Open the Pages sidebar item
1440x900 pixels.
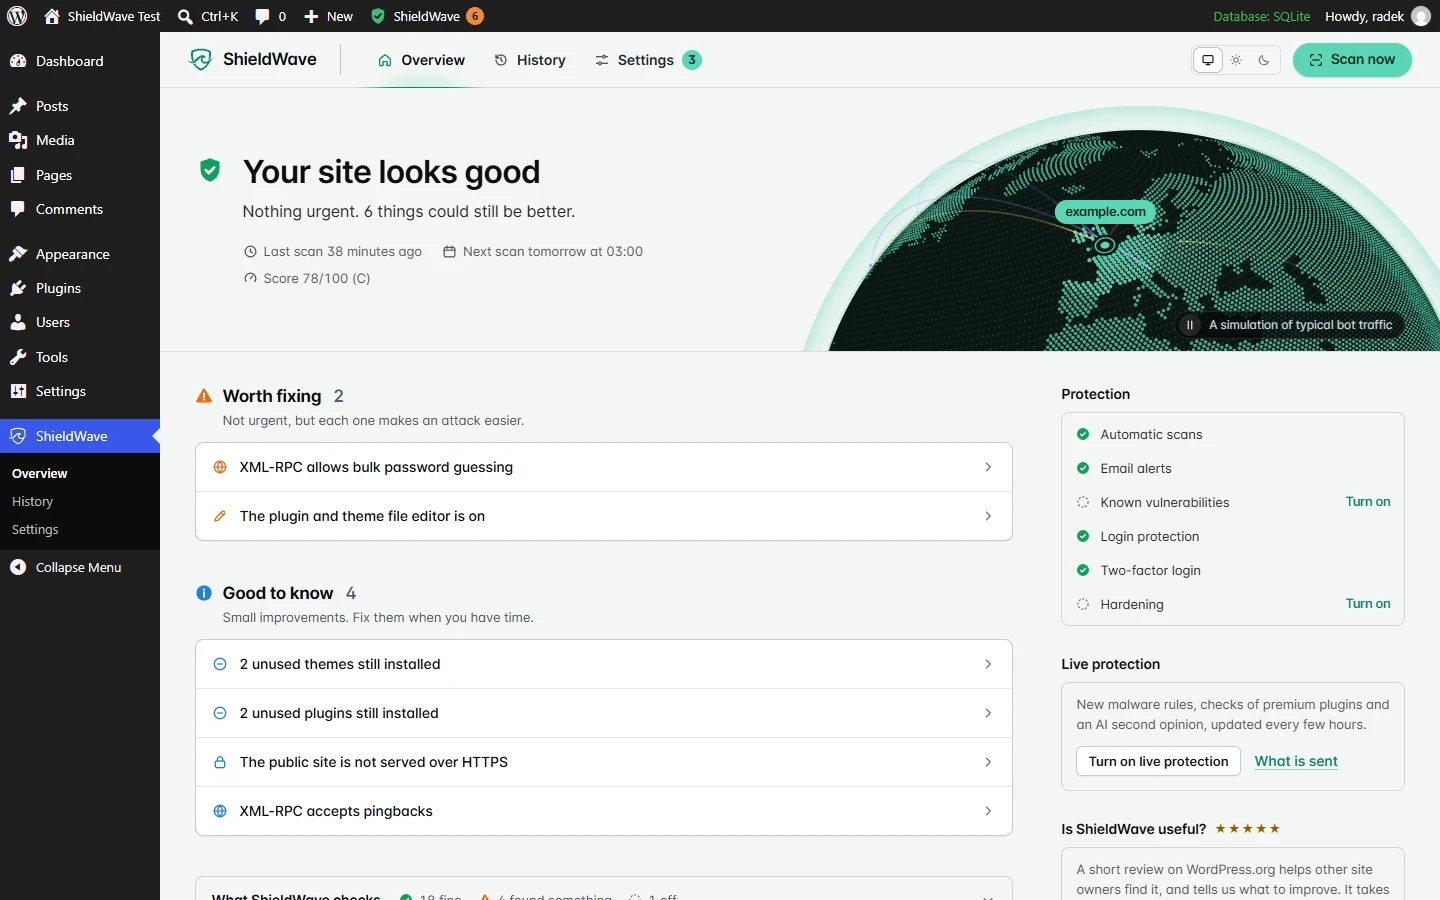coord(80,175)
